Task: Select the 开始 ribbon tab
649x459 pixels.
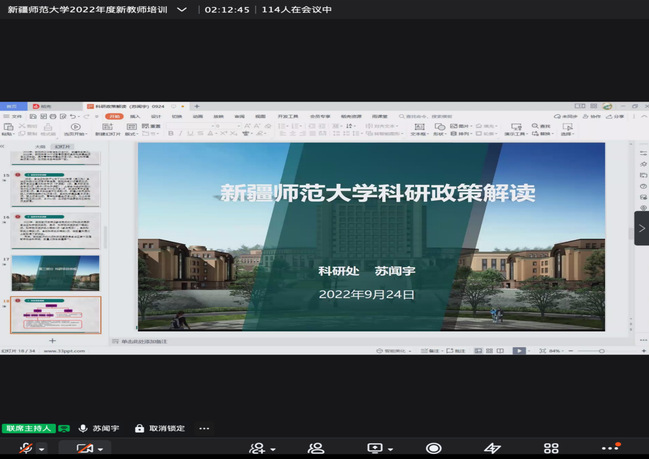Action: coord(113,116)
